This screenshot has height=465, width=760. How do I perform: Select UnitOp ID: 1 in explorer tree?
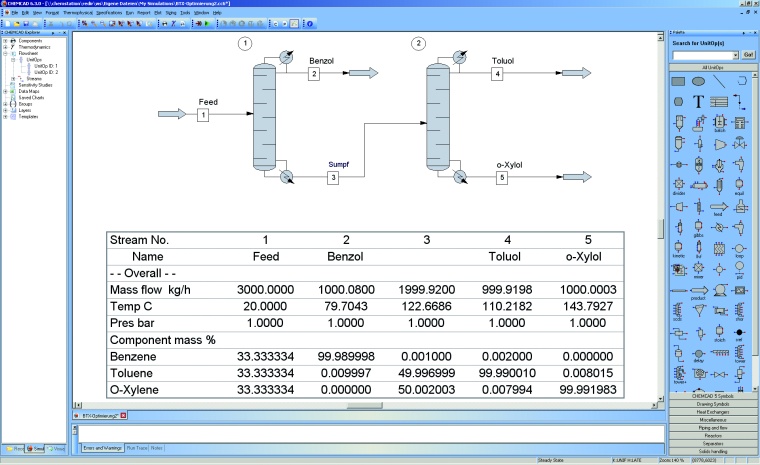tap(46, 66)
